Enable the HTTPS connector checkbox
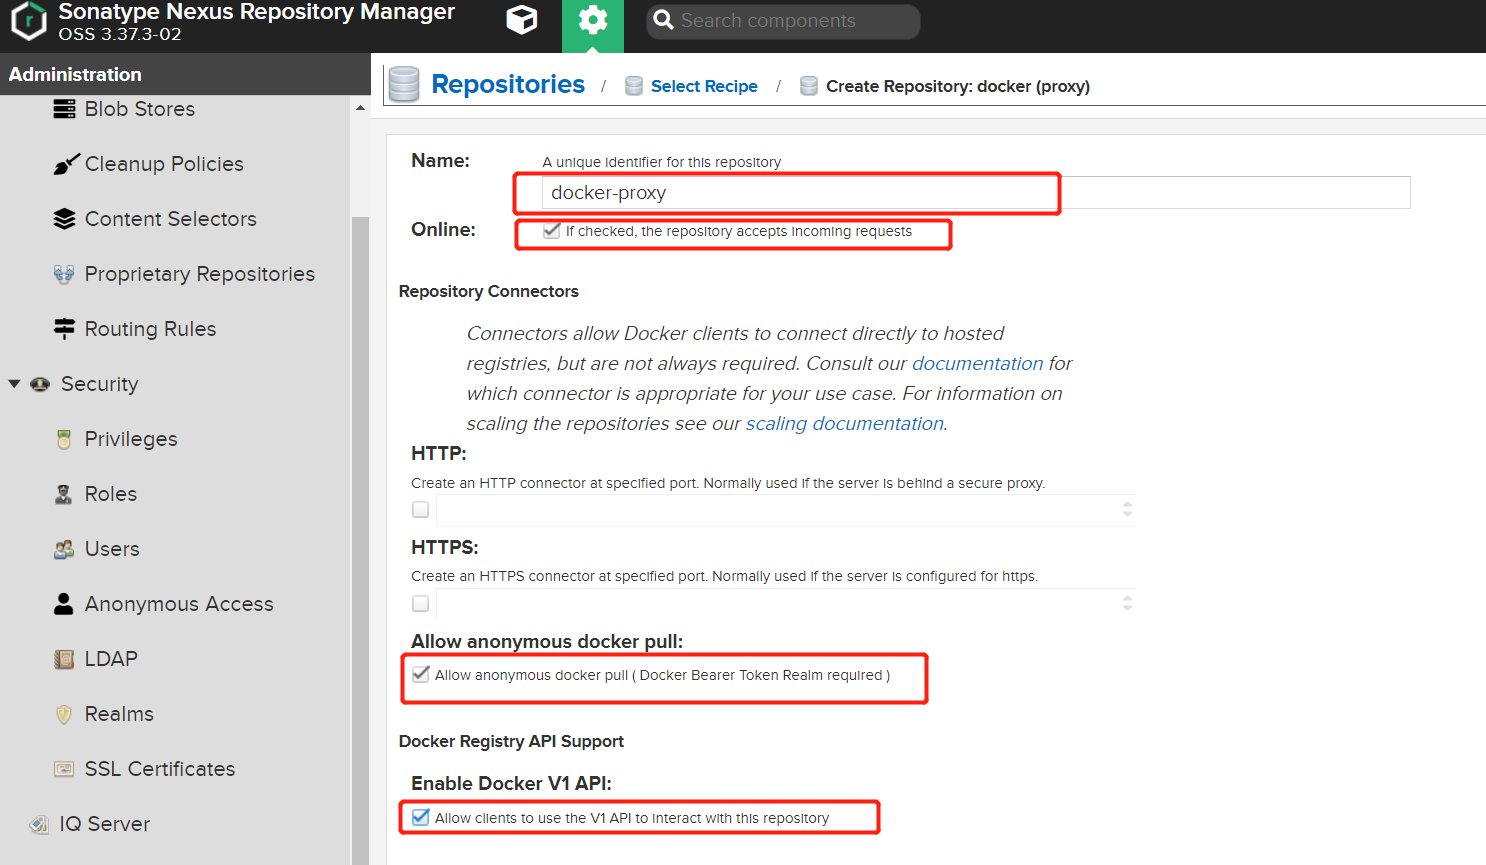Image resolution: width=1486 pixels, height=865 pixels. (x=421, y=603)
